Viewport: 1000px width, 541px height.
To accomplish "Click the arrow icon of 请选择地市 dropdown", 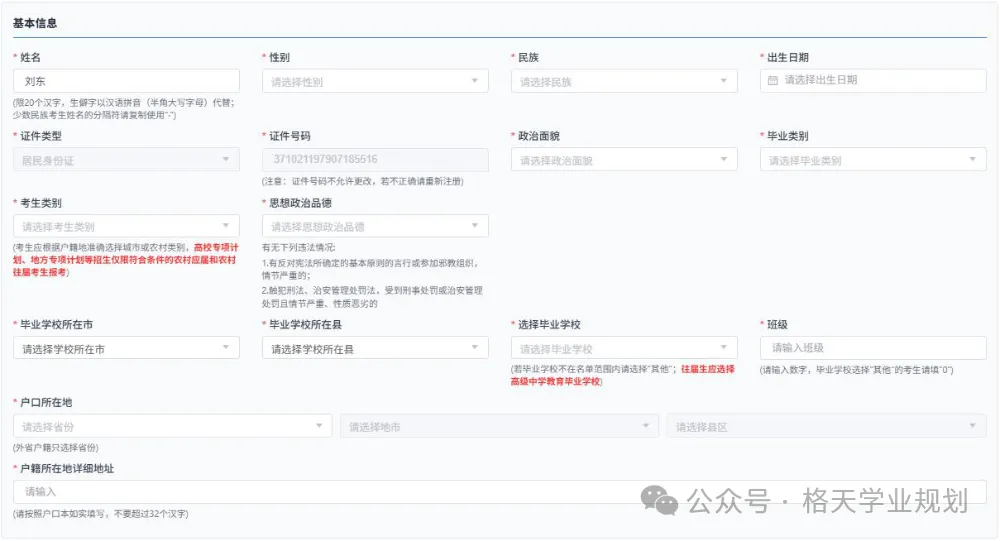I will [645, 426].
